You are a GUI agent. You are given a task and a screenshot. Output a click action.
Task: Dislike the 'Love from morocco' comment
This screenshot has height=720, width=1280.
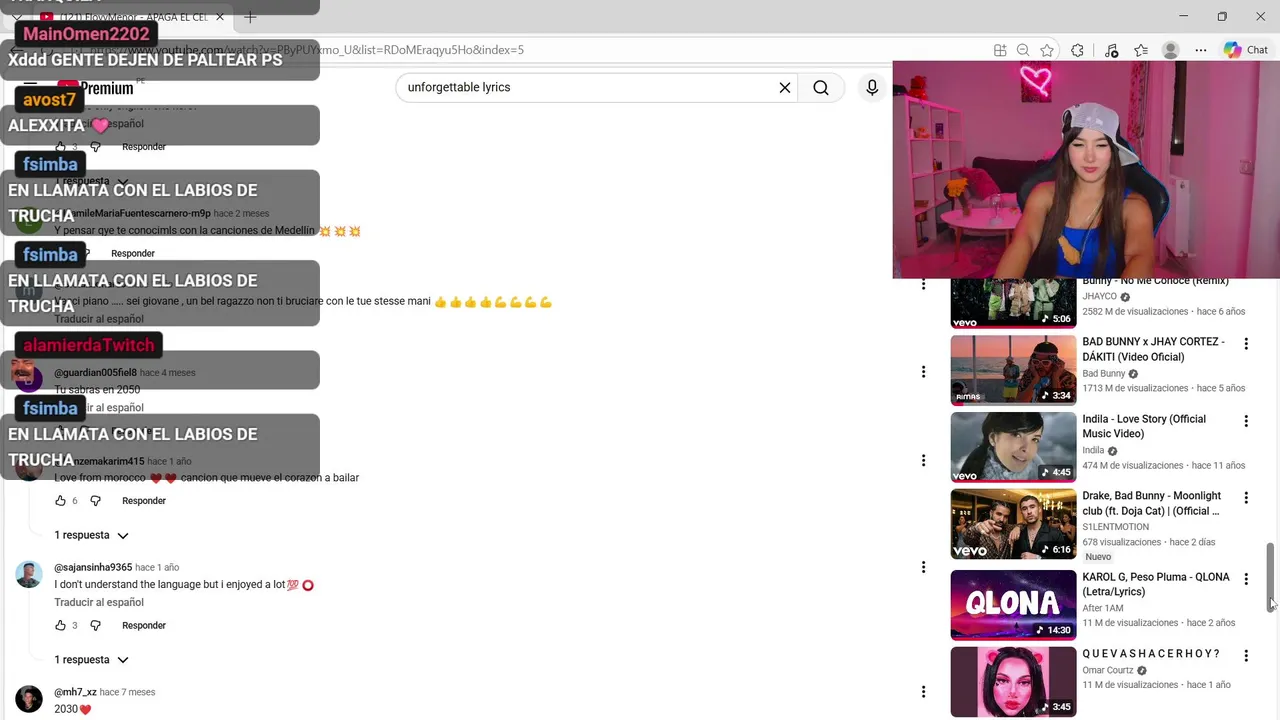96,501
